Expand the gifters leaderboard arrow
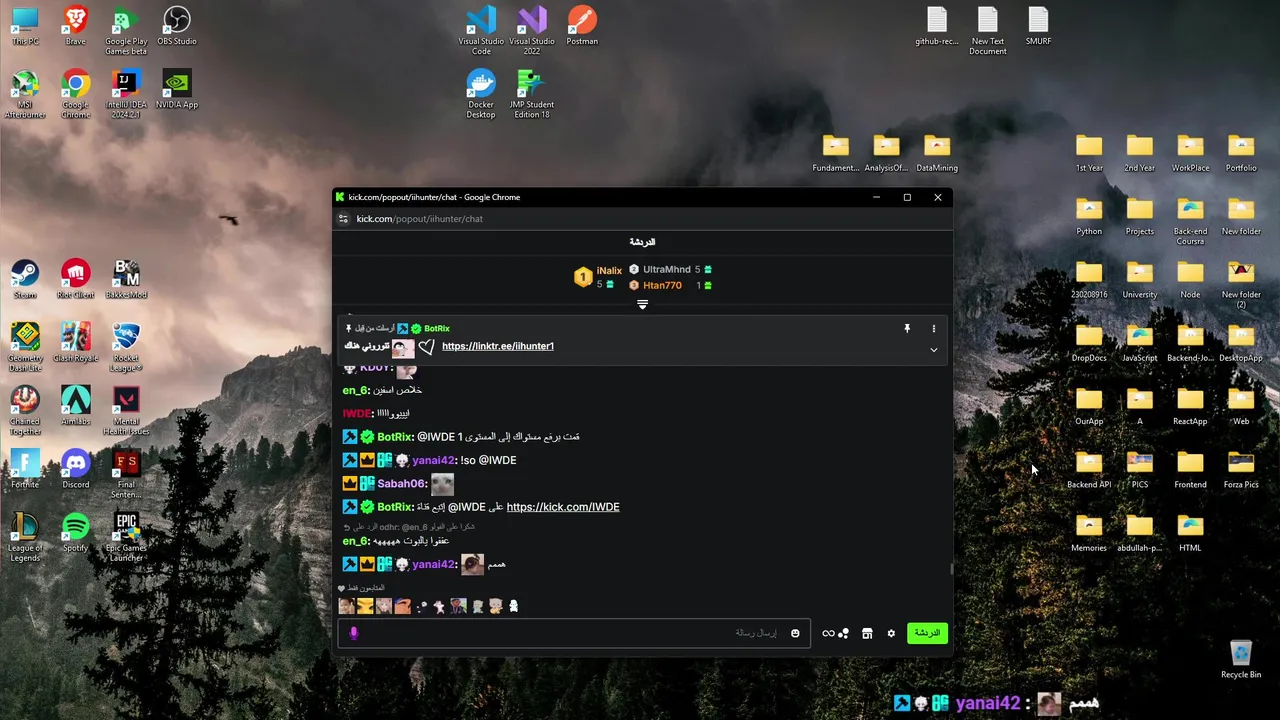Viewport: 1280px width, 720px height. (x=642, y=304)
